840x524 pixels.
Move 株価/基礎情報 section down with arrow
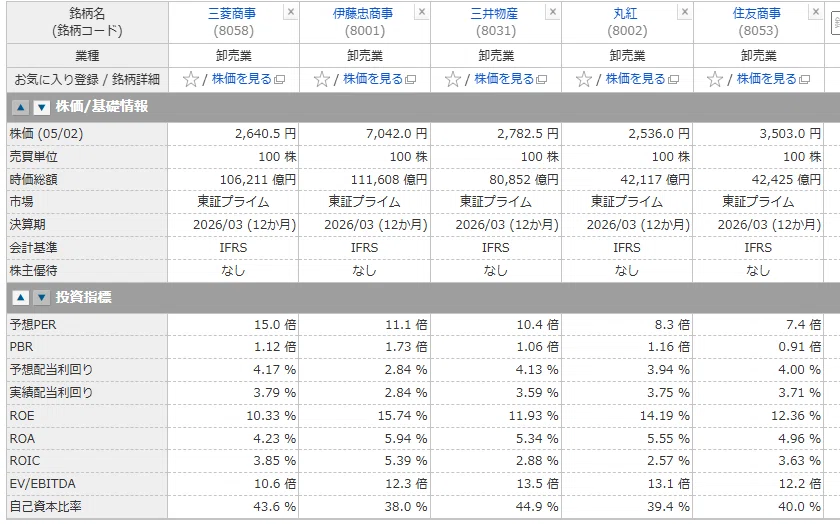(x=41, y=107)
